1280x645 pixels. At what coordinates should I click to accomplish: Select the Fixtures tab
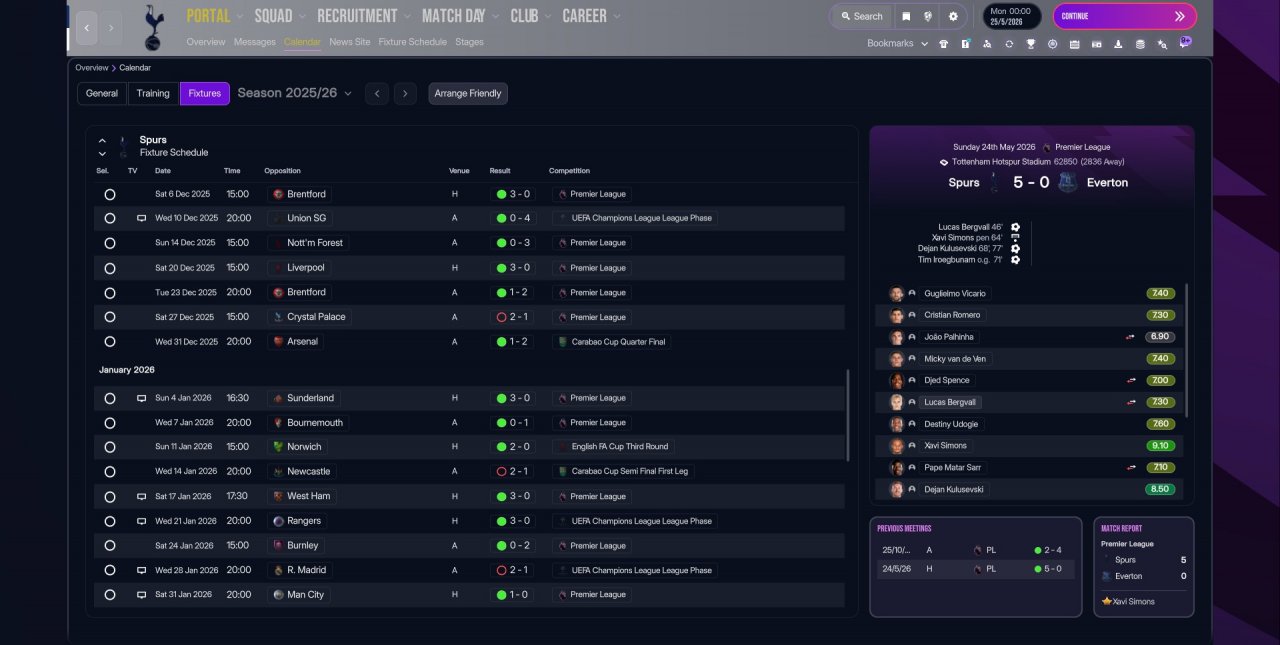[205, 94]
